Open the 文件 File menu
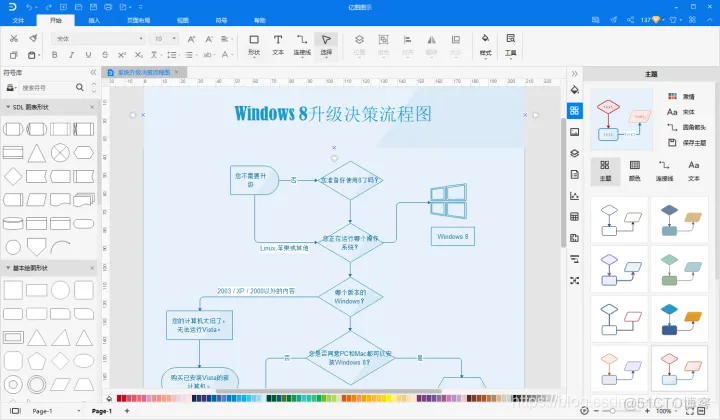Screen dimensions: 720x420 coord(18,20)
